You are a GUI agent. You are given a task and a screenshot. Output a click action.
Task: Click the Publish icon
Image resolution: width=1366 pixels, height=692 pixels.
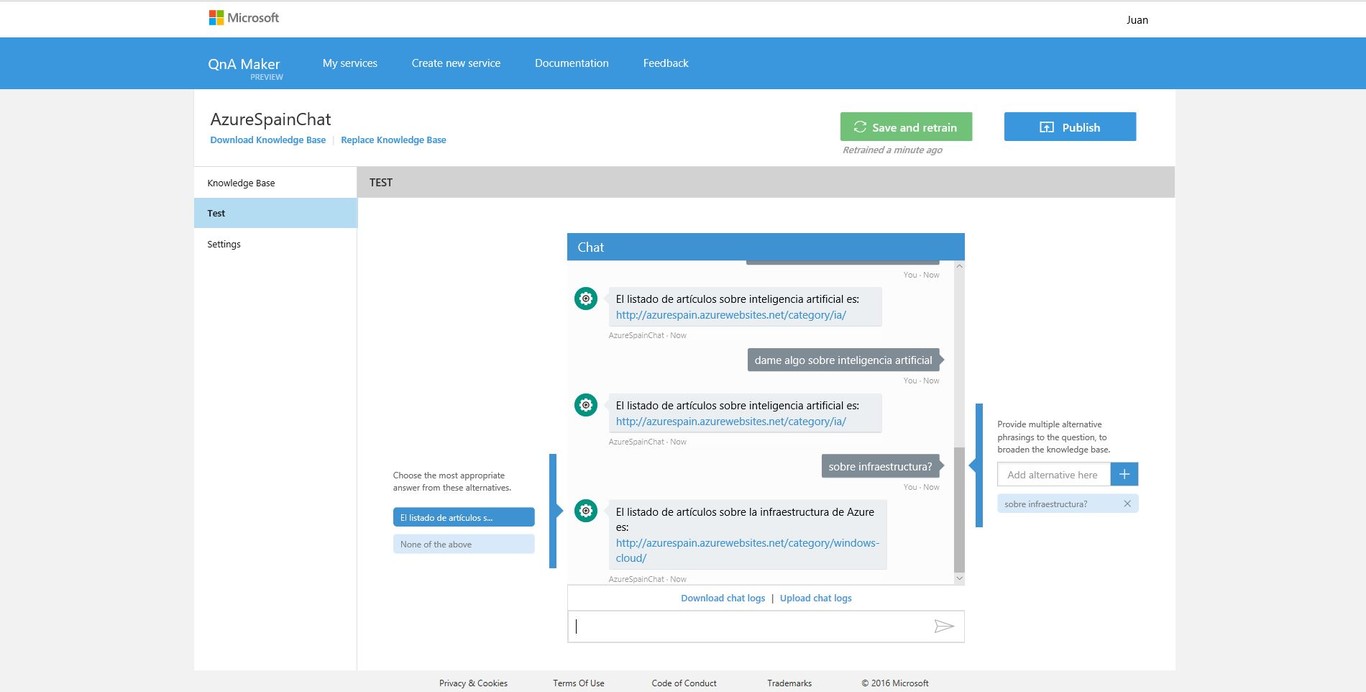point(1045,127)
